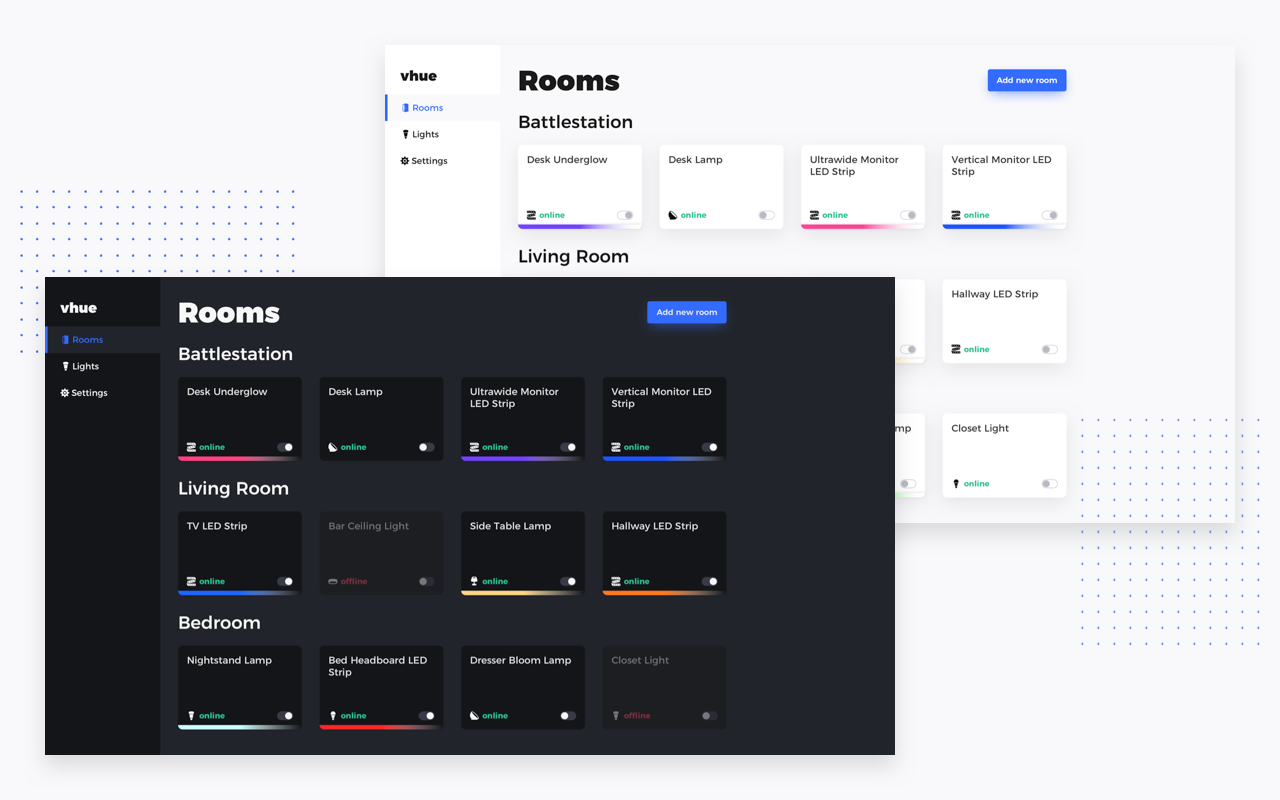Click ceiling light icon on Bar Ceiling Light card
Viewport: 1280px width, 800px height.
[x=333, y=581]
